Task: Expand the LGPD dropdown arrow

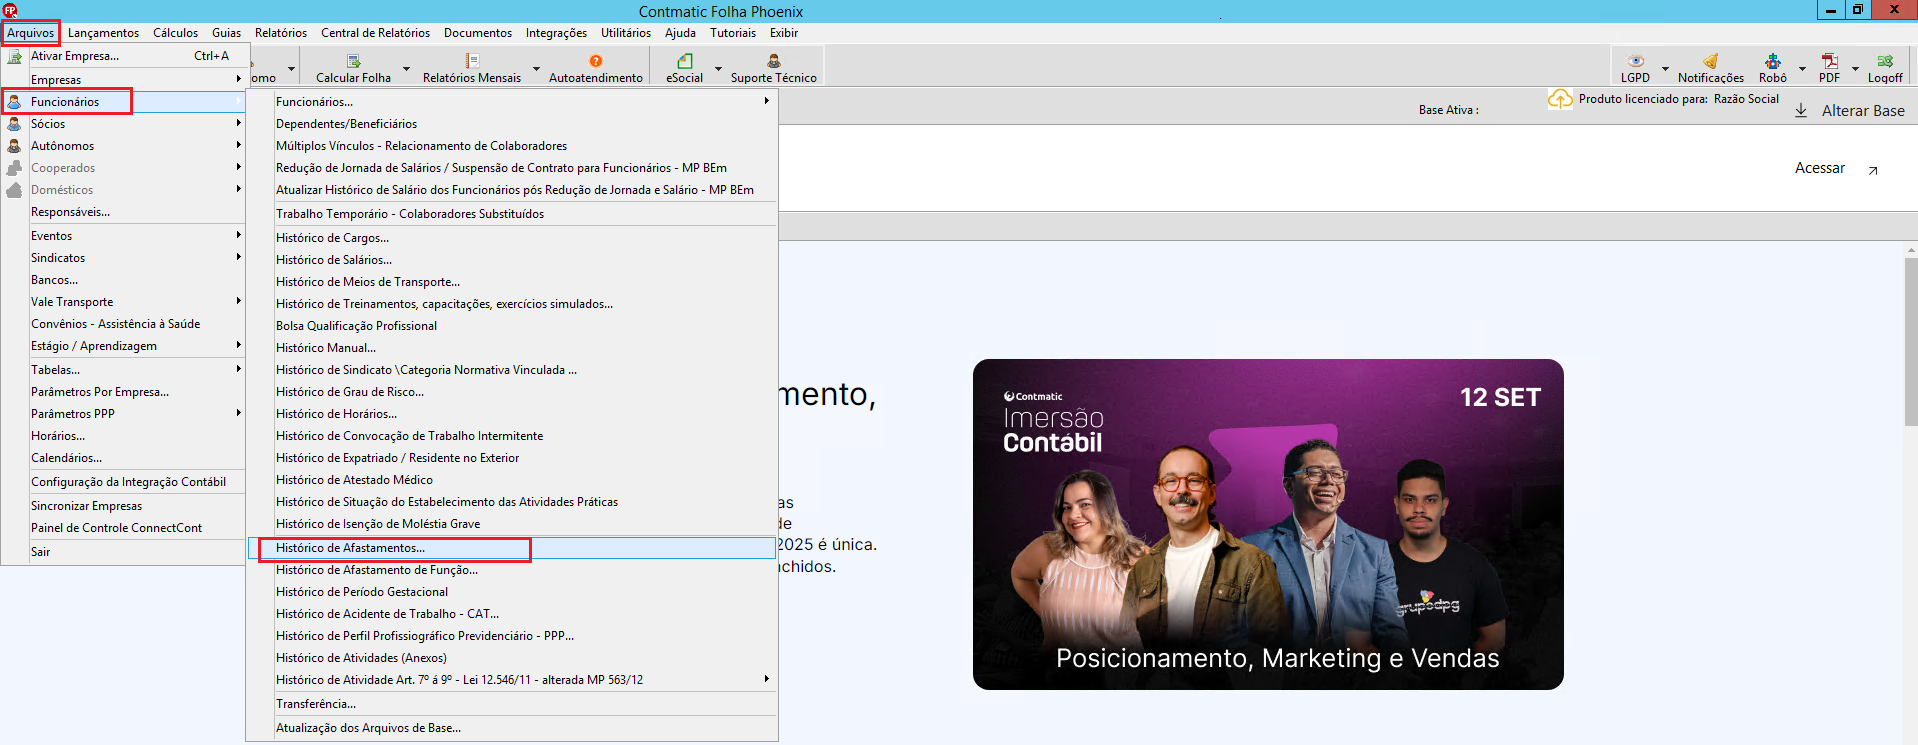Action: coord(1665,69)
